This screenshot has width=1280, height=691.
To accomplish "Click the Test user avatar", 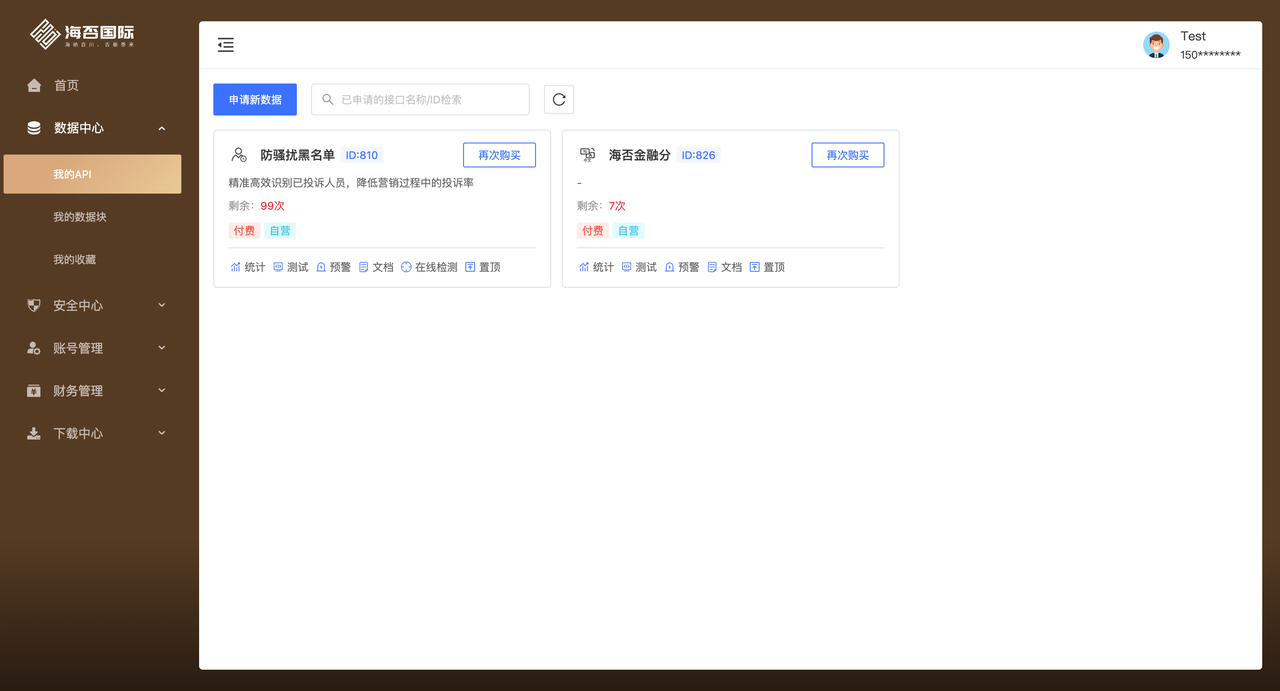I will 1156,45.
